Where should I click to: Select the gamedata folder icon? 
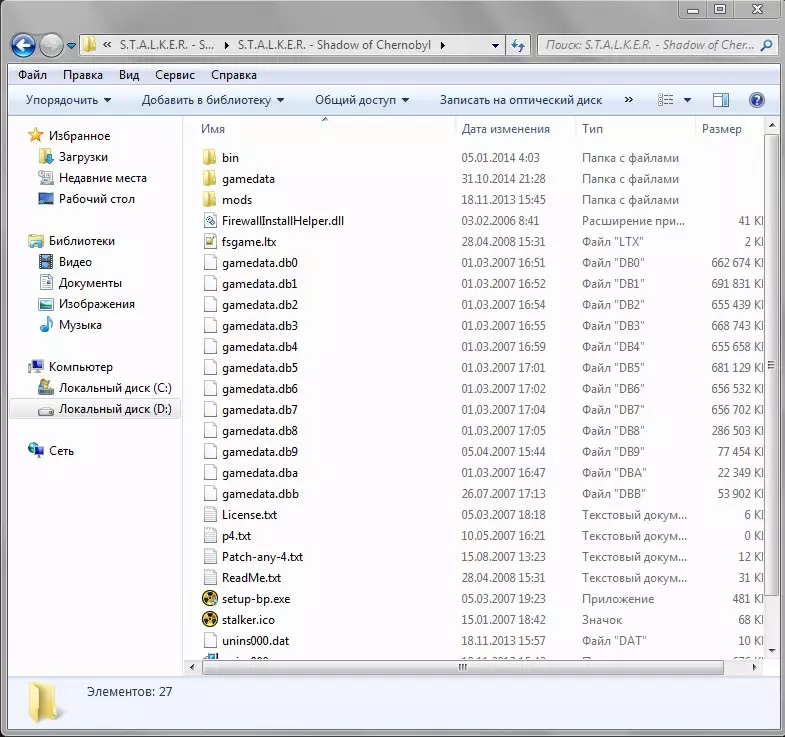pos(209,178)
